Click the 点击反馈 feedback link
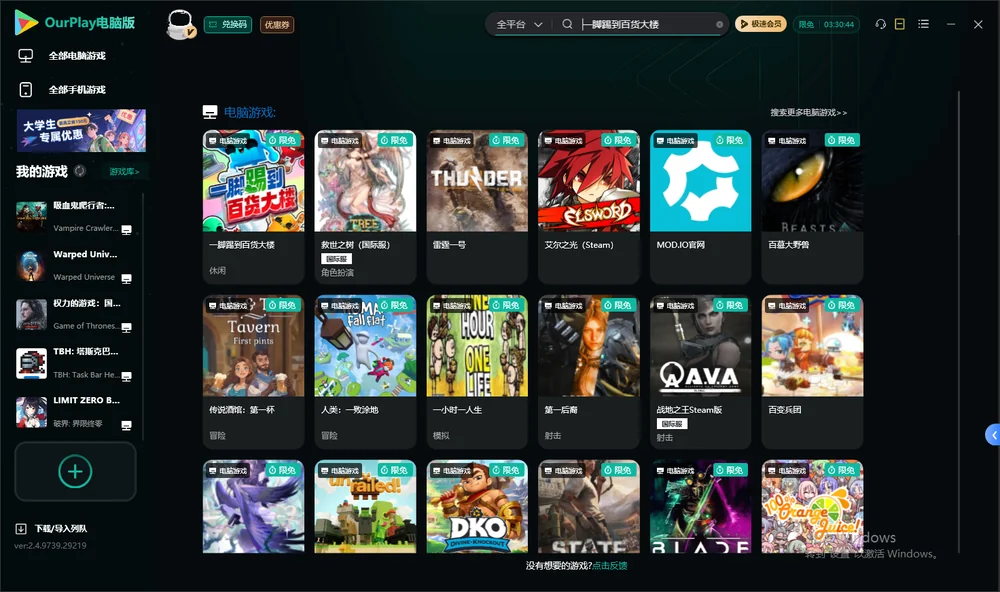The height and width of the screenshot is (592, 1000). point(610,566)
